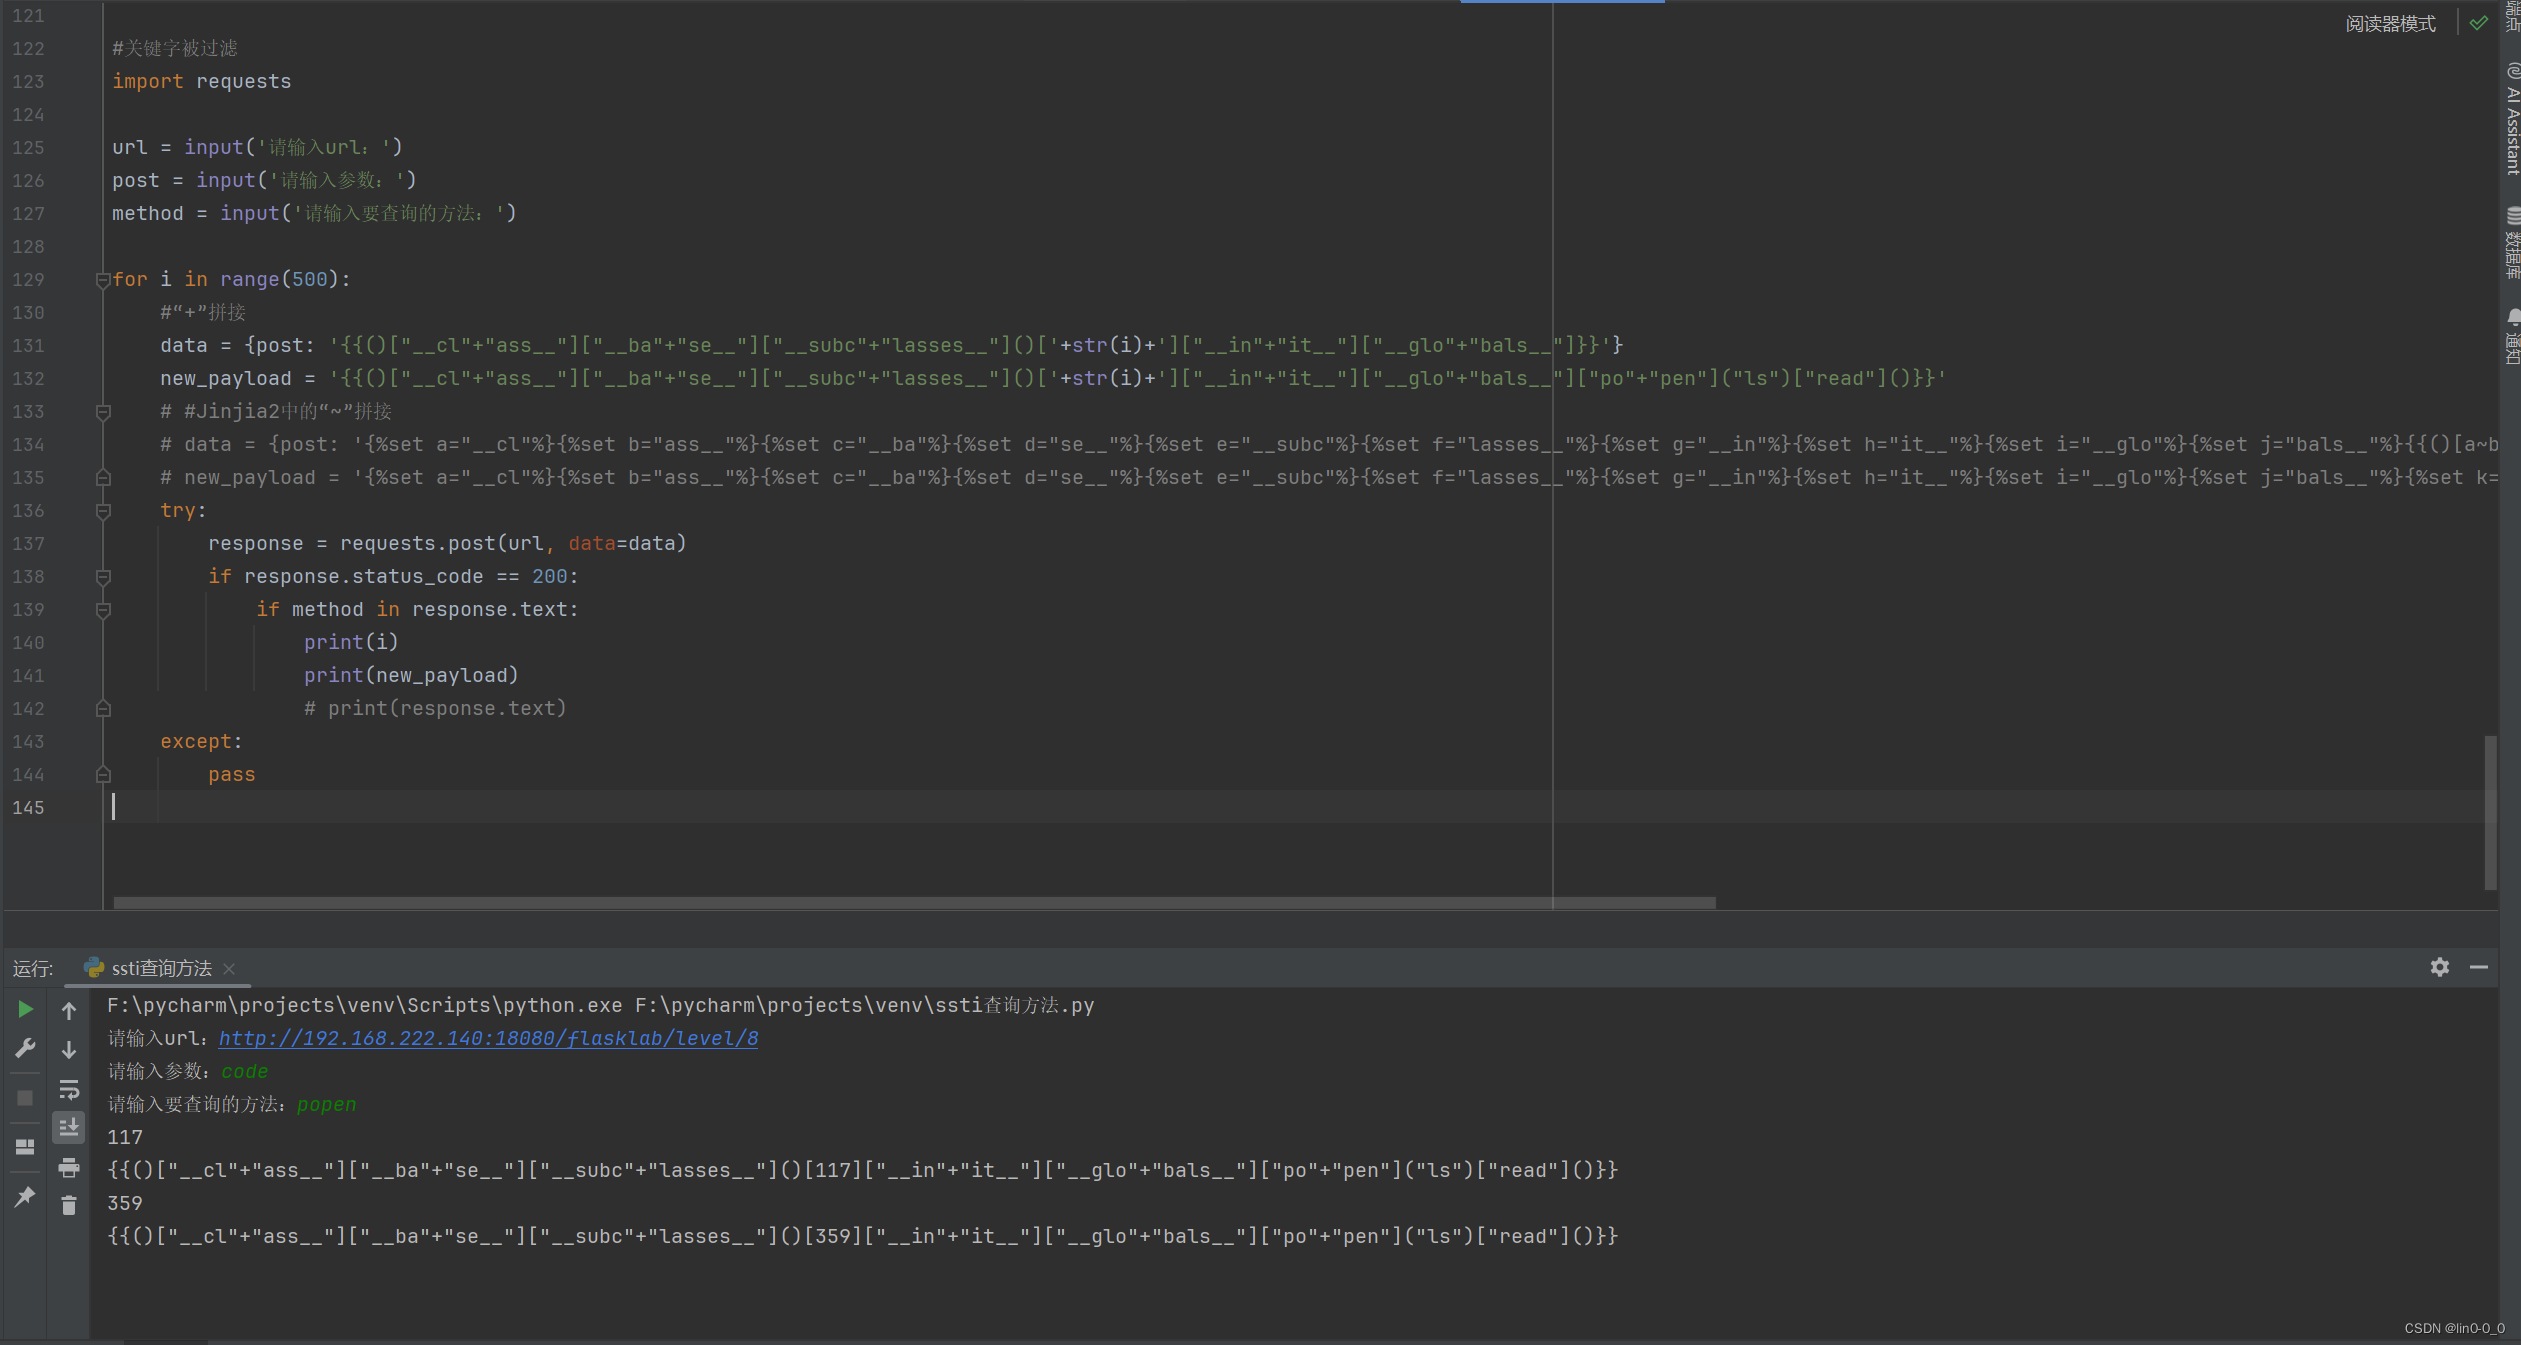
Task: Select the ssti查询方法 run tab
Action: [x=160, y=968]
